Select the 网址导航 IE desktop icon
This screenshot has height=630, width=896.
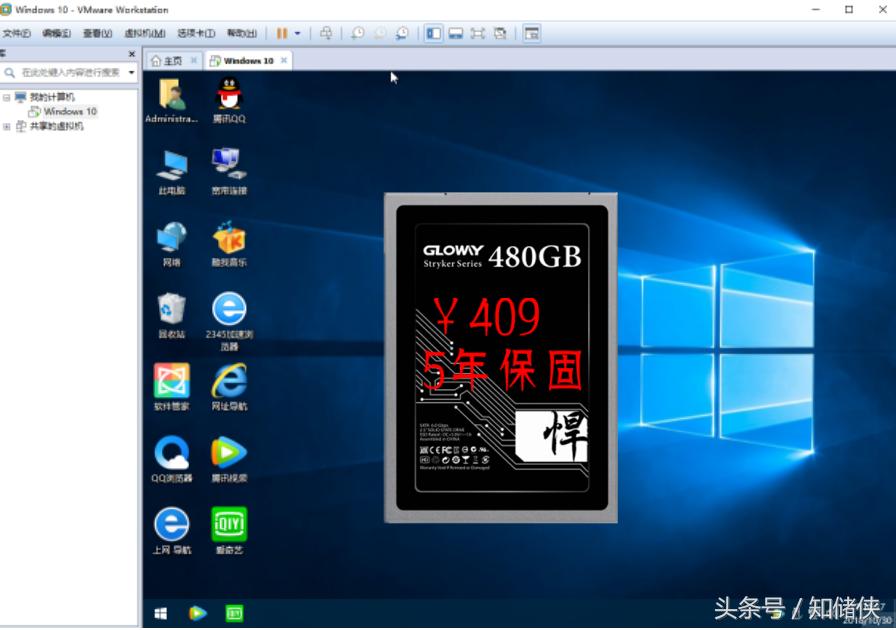(x=229, y=388)
